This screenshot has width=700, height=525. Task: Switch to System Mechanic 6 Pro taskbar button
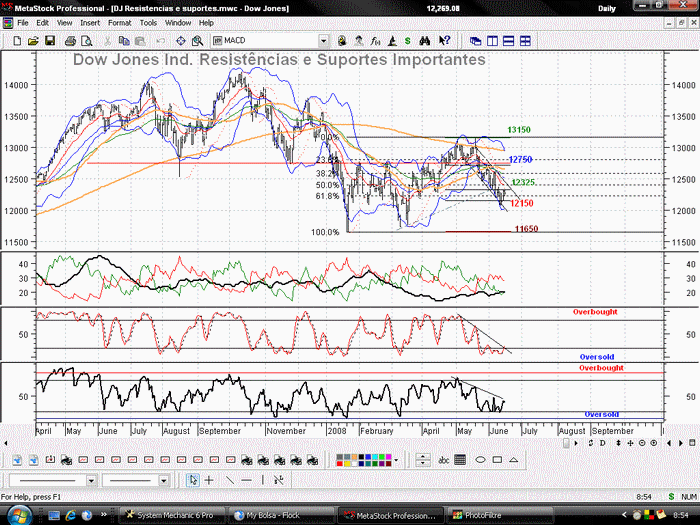[x=172, y=516]
